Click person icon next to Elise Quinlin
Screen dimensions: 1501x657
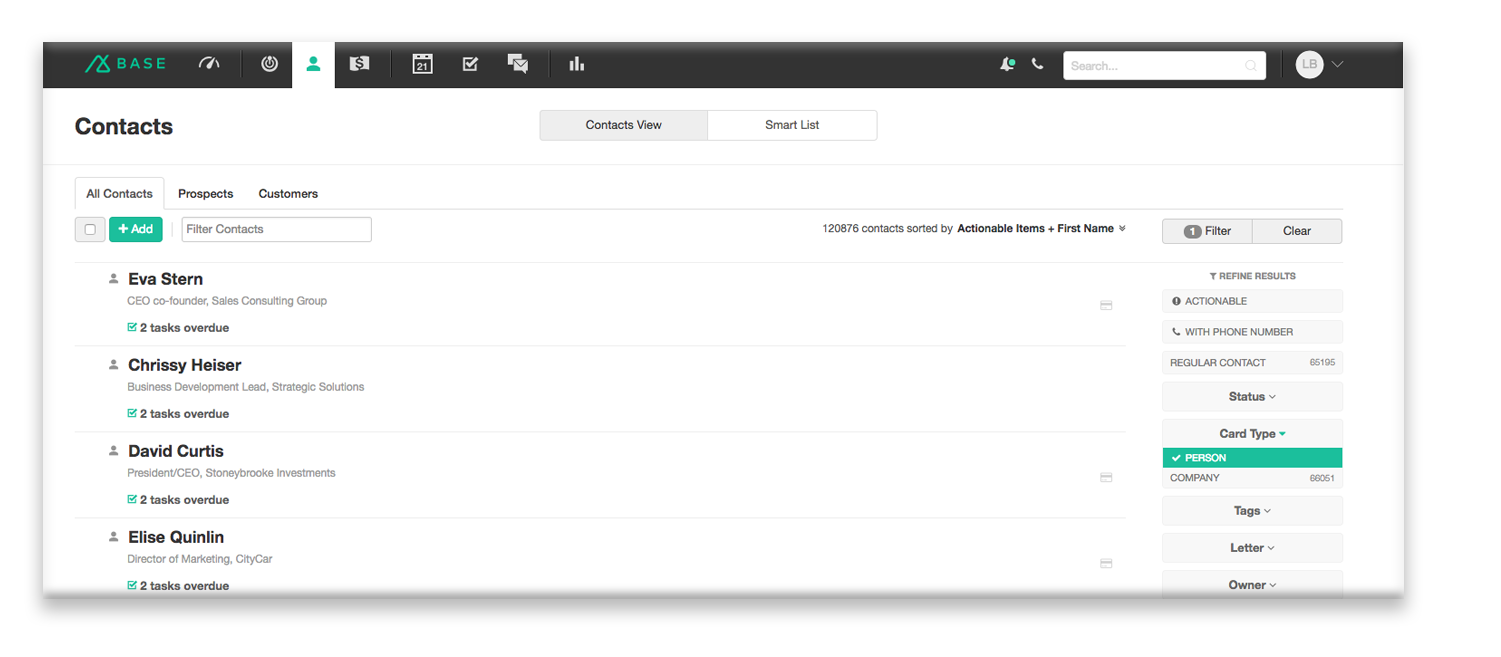114,537
